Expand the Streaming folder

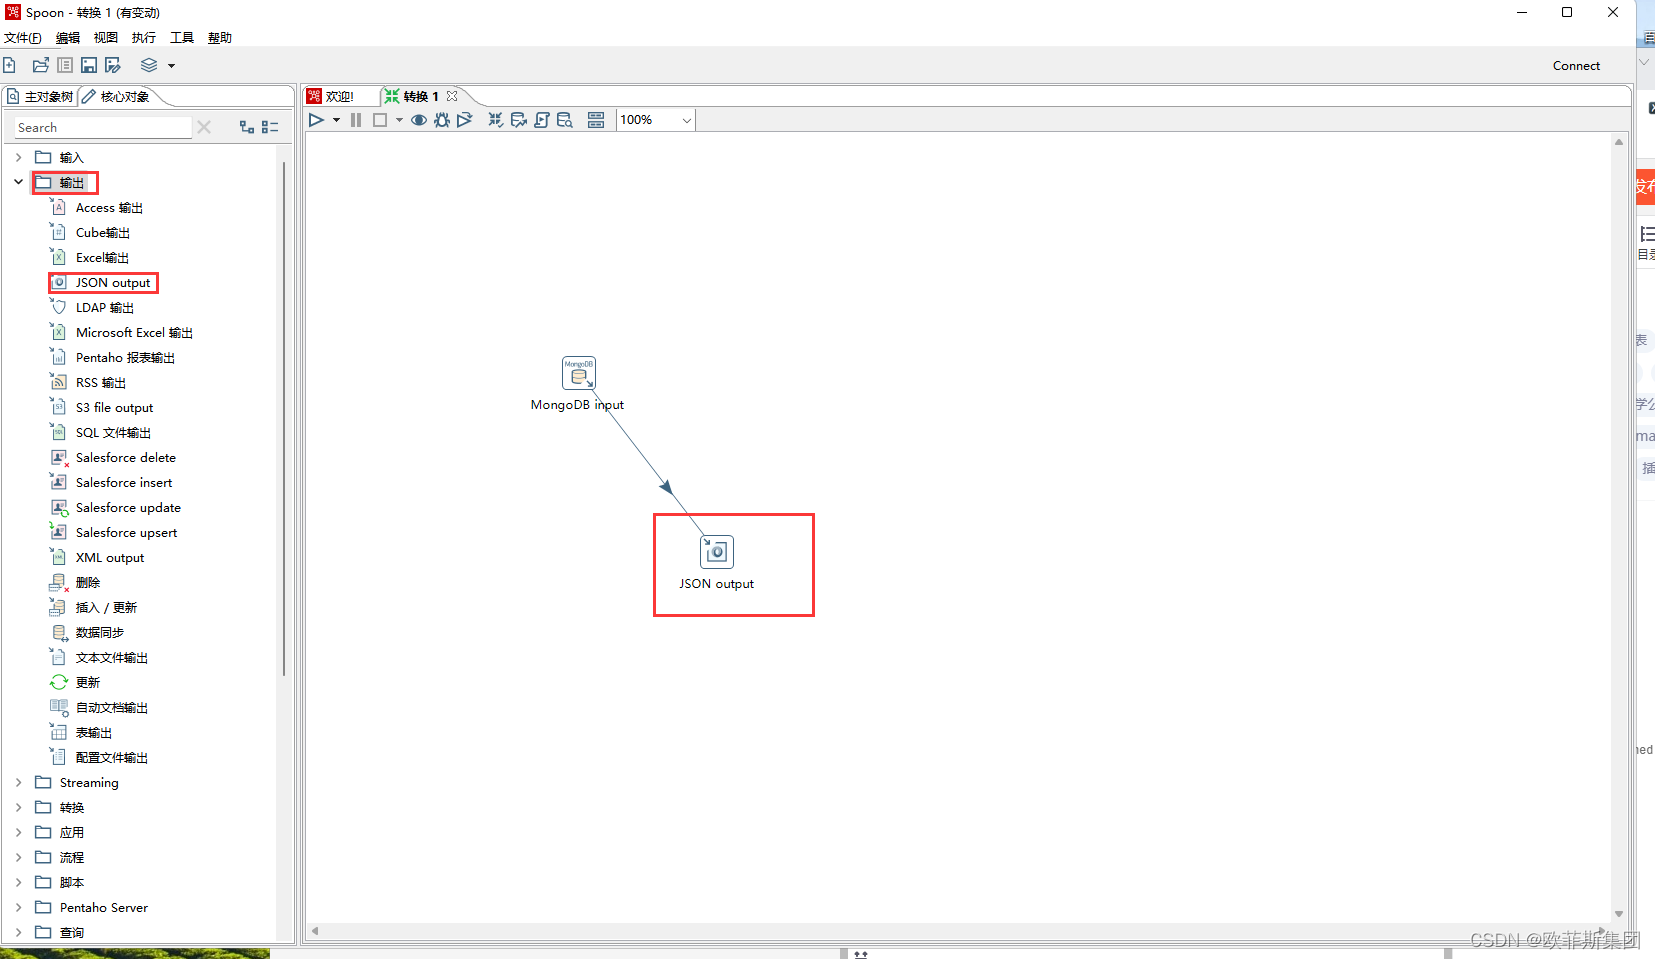tap(18, 782)
